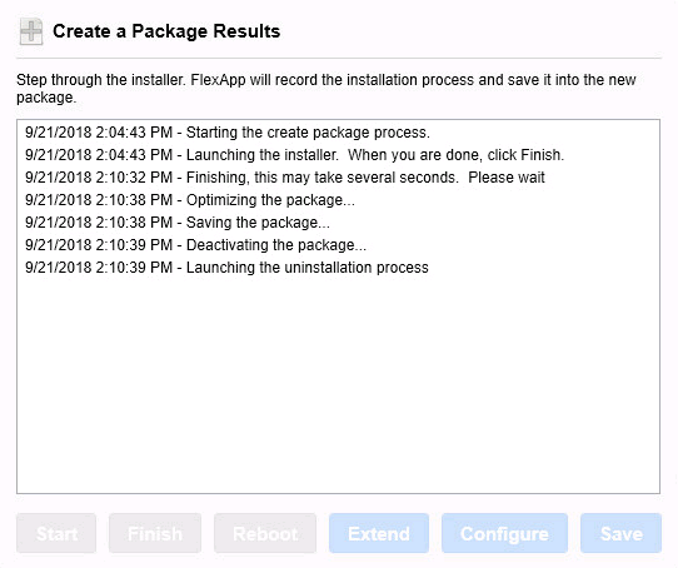Click the empty area of the results log box
Screen dimensions: 678x568
(x=338, y=385)
